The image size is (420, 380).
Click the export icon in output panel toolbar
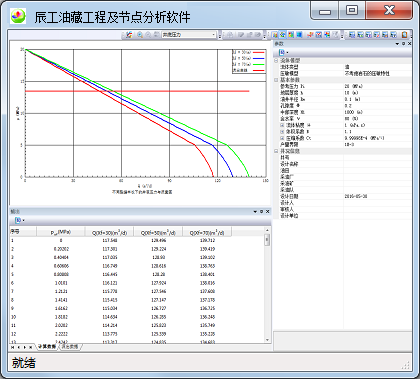click(x=18, y=220)
